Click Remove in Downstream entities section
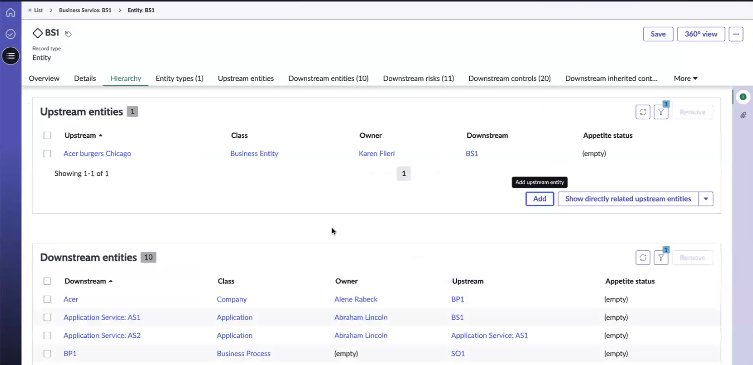753x365 pixels. 692,257
